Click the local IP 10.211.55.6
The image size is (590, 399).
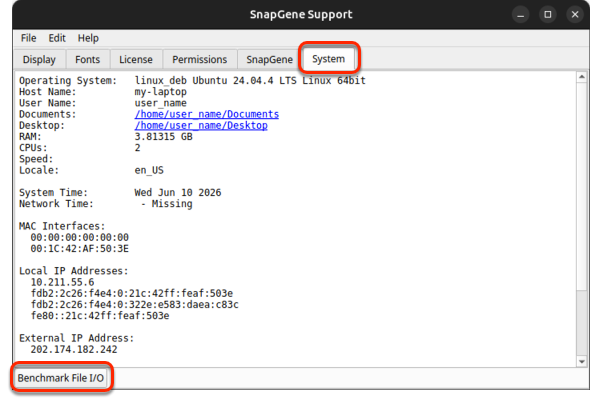point(62,282)
